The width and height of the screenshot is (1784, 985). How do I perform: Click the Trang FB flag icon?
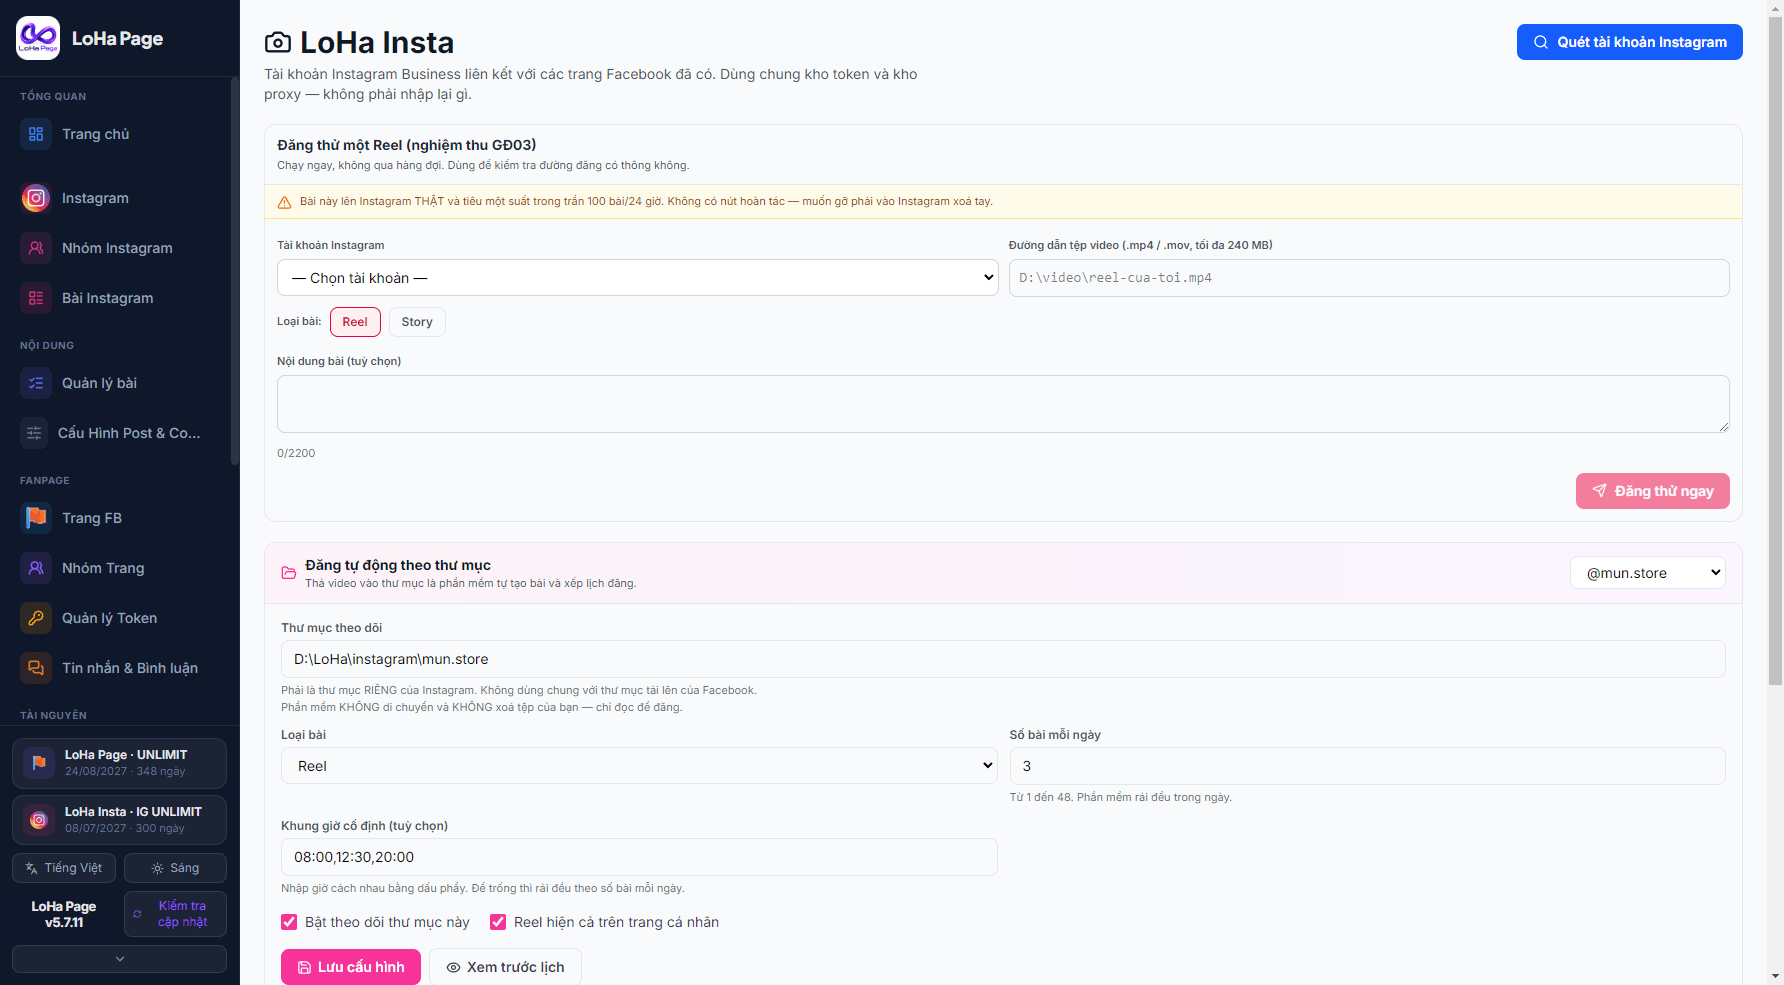(36, 518)
